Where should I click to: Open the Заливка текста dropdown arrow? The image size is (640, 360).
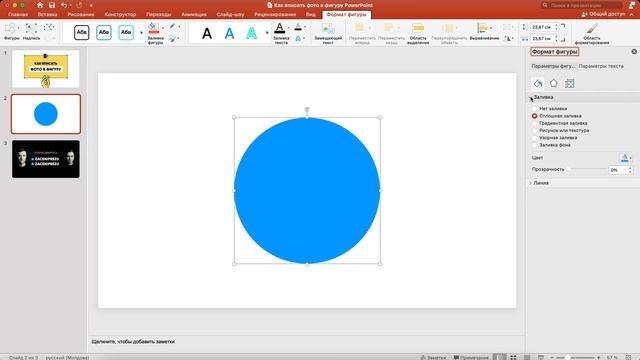[289, 28]
